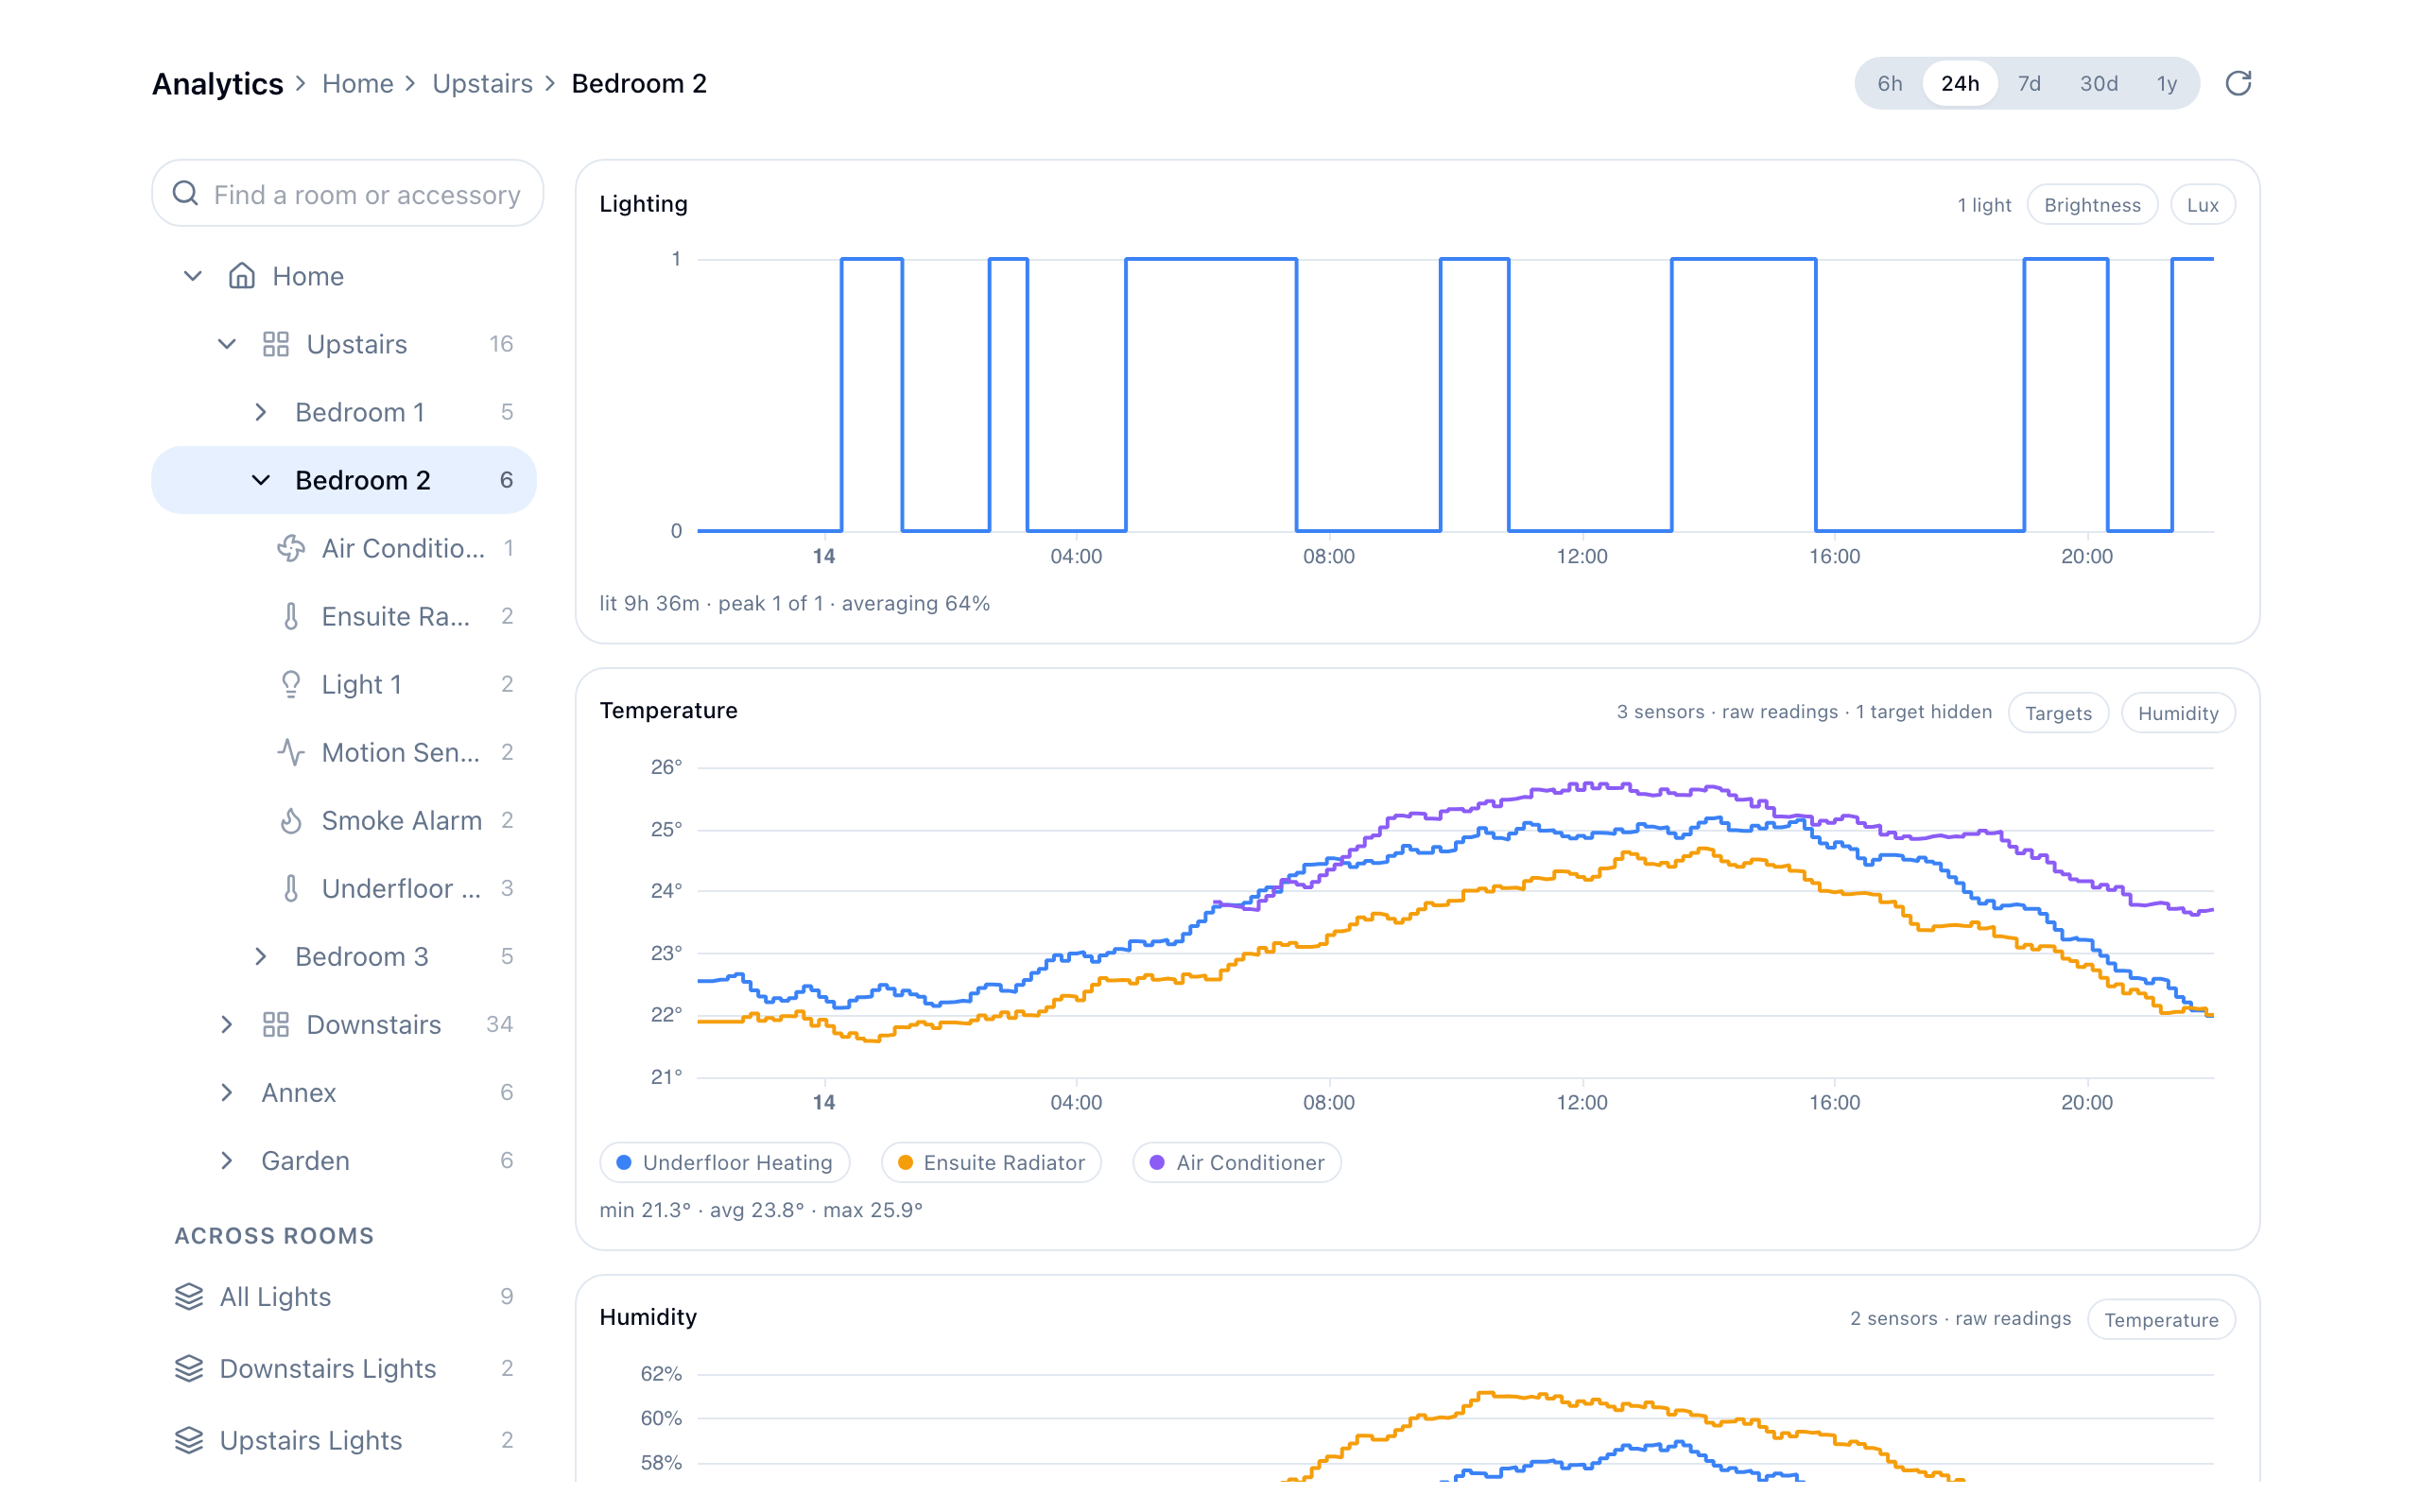Click the Home house icon
This screenshot has width=2420, height=1512.
(x=242, y=276)
